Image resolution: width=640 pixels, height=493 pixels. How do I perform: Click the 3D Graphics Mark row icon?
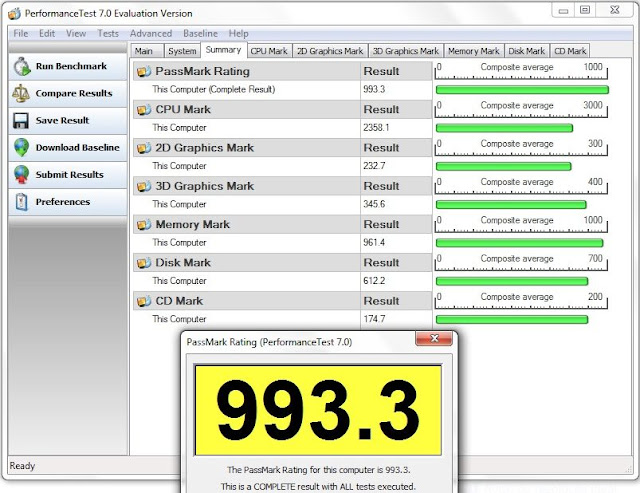(x=144, y=187)
